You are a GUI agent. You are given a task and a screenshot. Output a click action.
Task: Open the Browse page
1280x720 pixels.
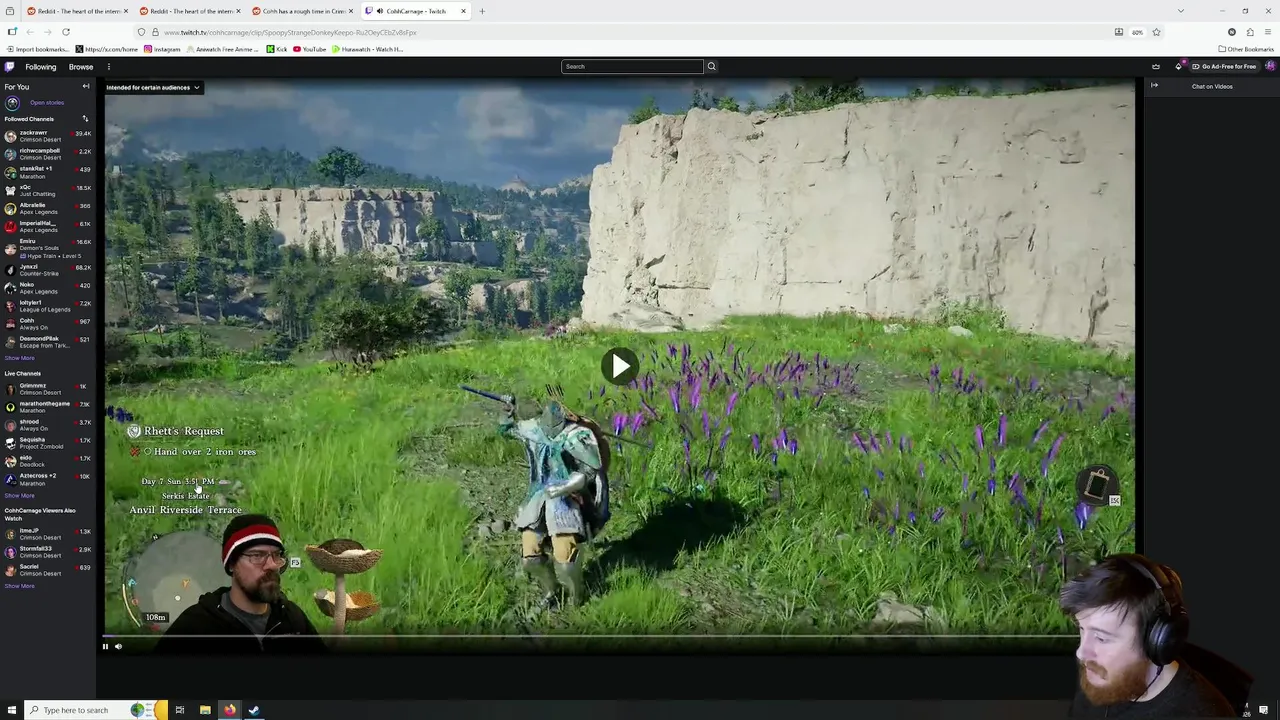pyautogui.click(x=81, y=67)
